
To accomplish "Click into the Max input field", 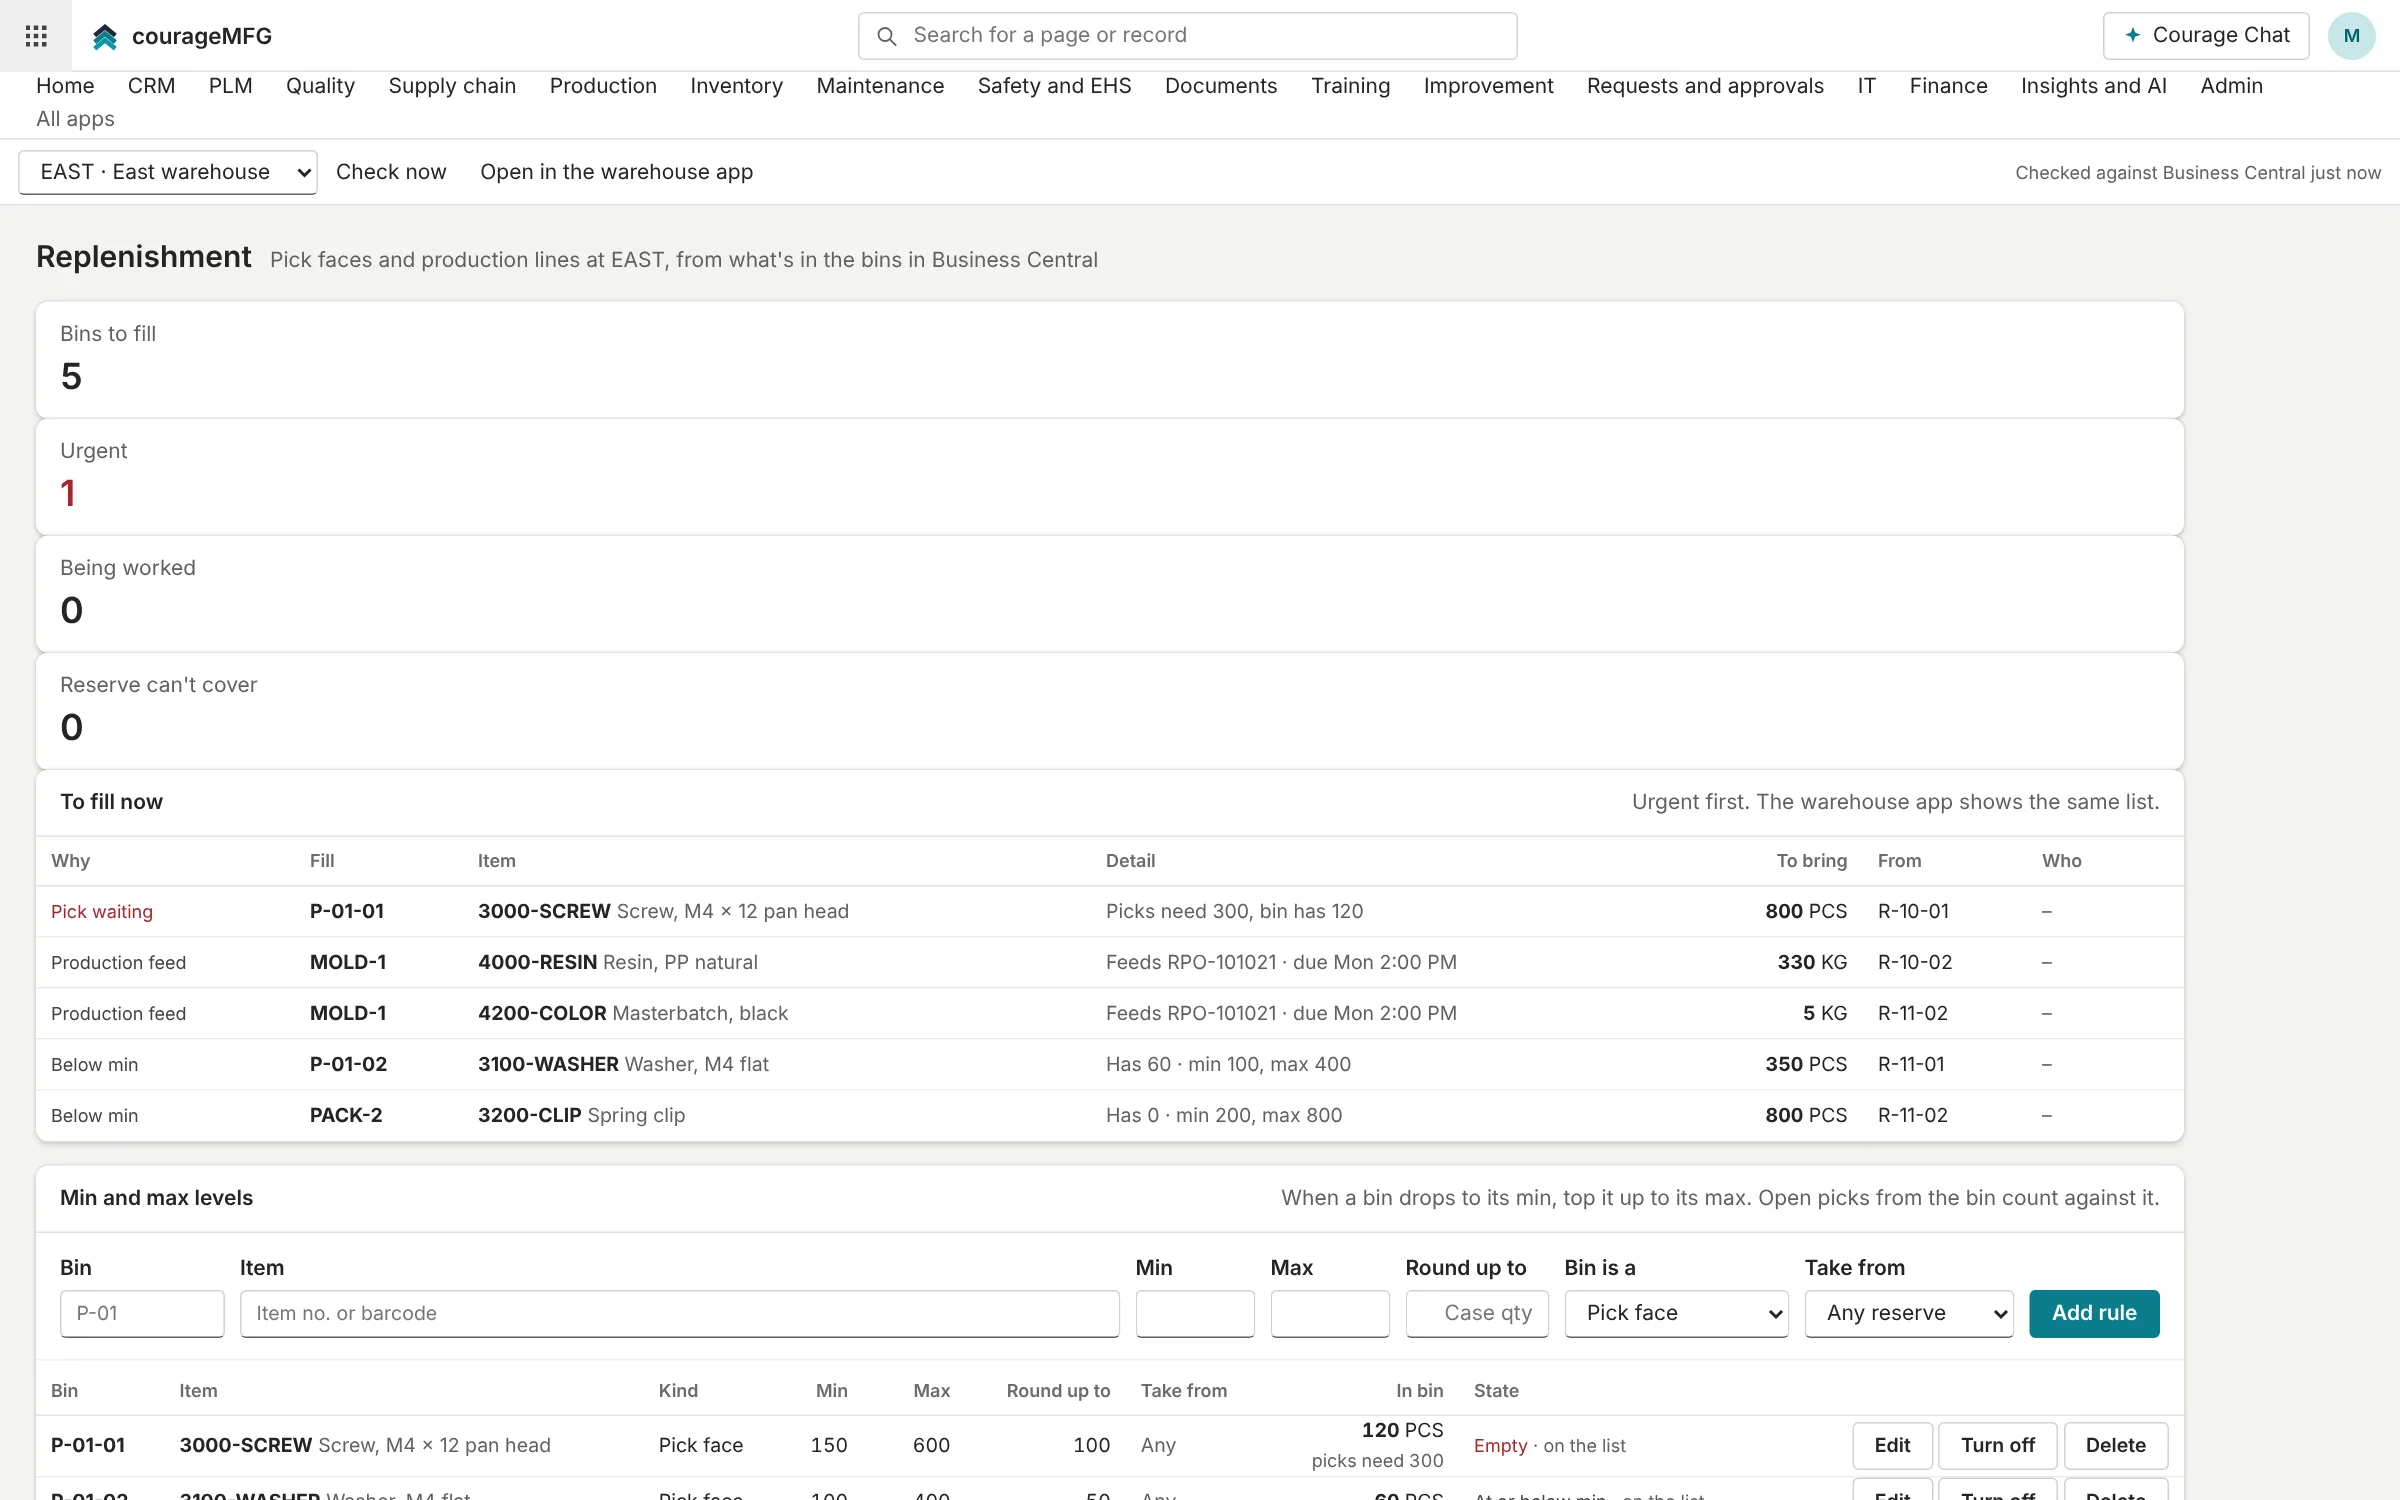I will click(x=1330, y=1313).
